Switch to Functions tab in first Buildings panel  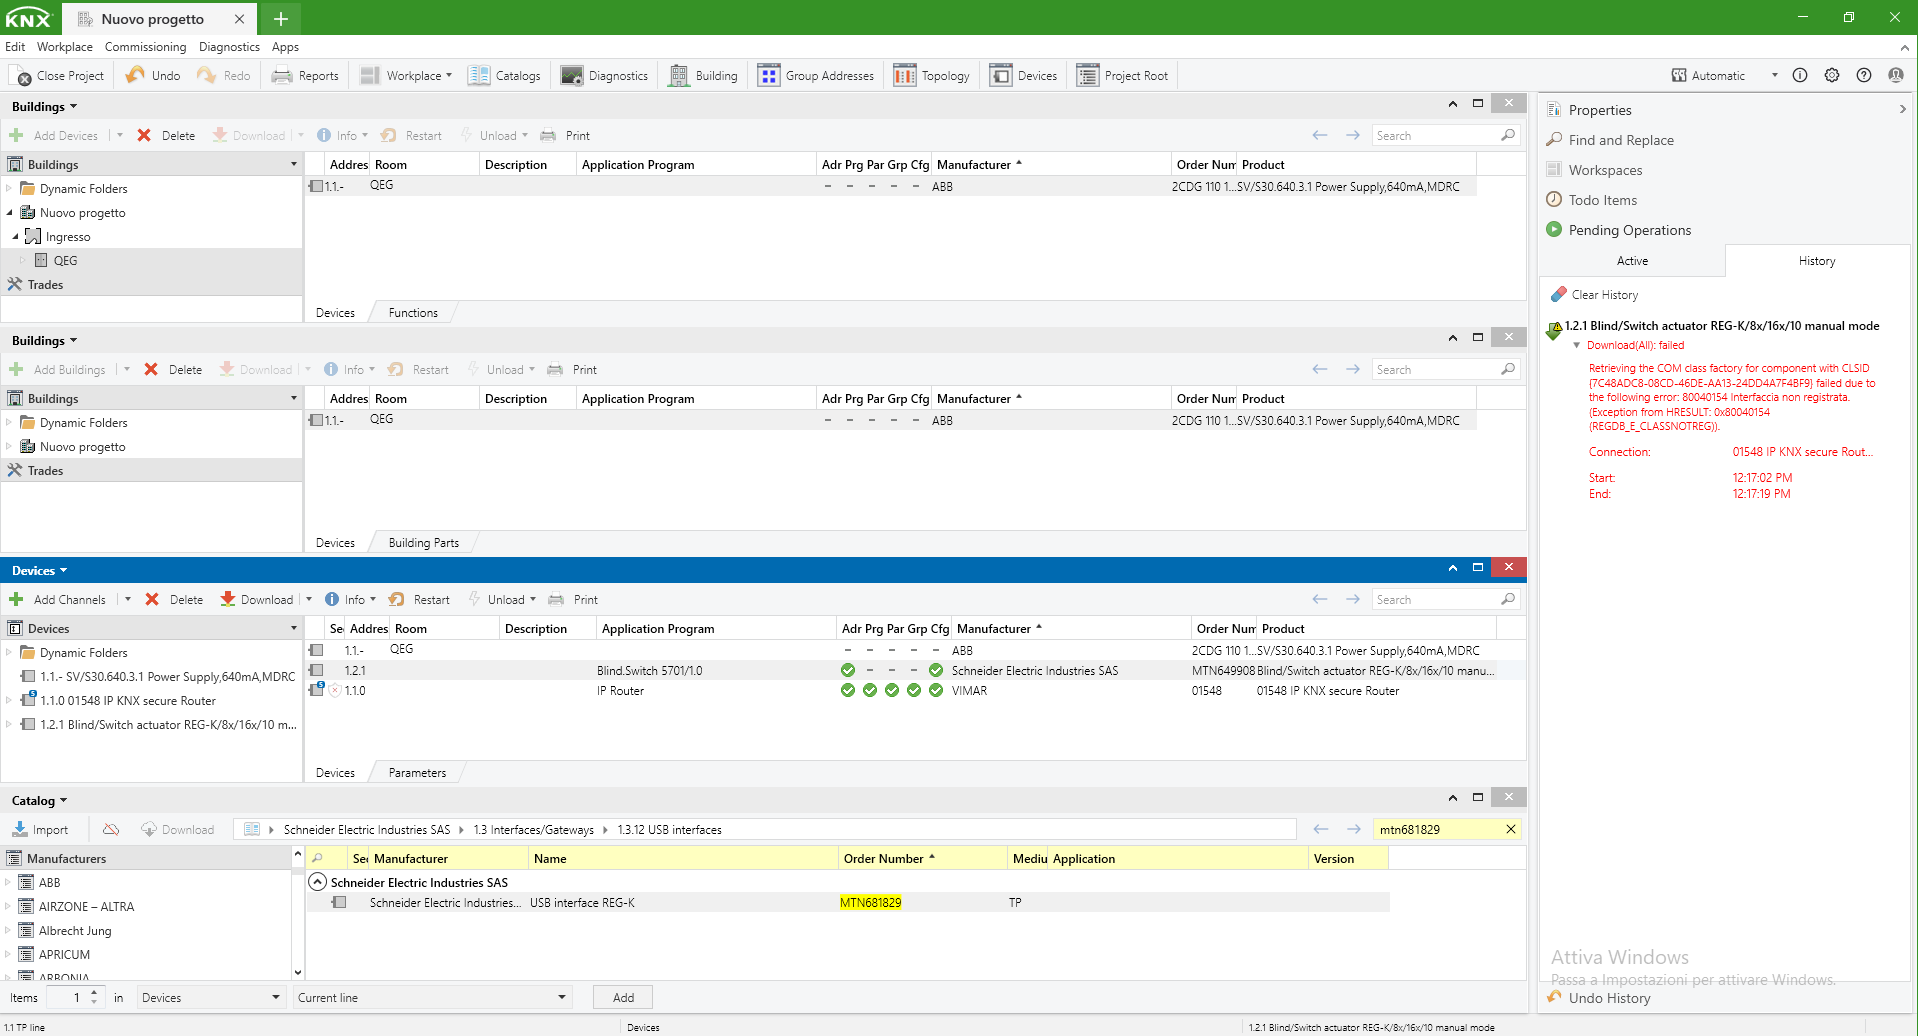coord(413,313)
